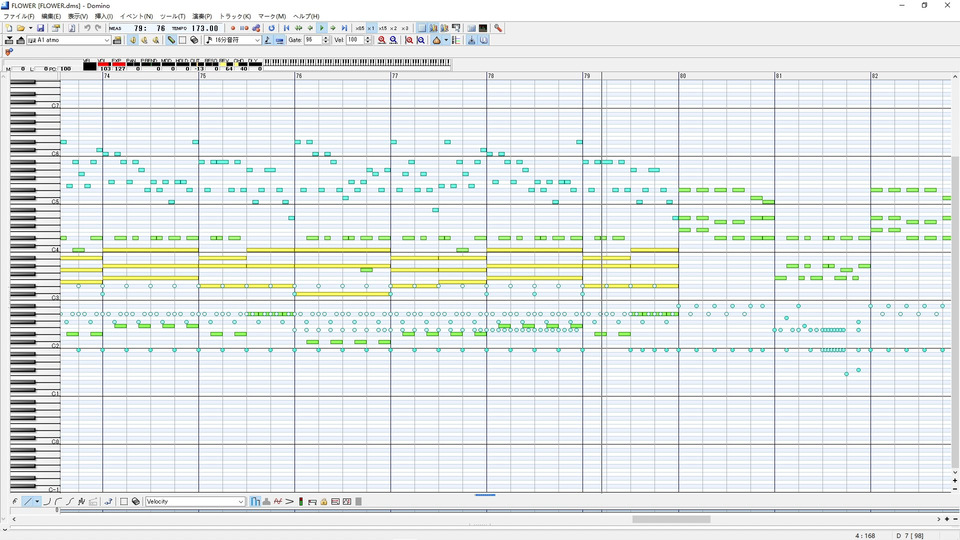Click the orange onion-skin icon
This screenshot has height=540, width=960.
[437, 40]
